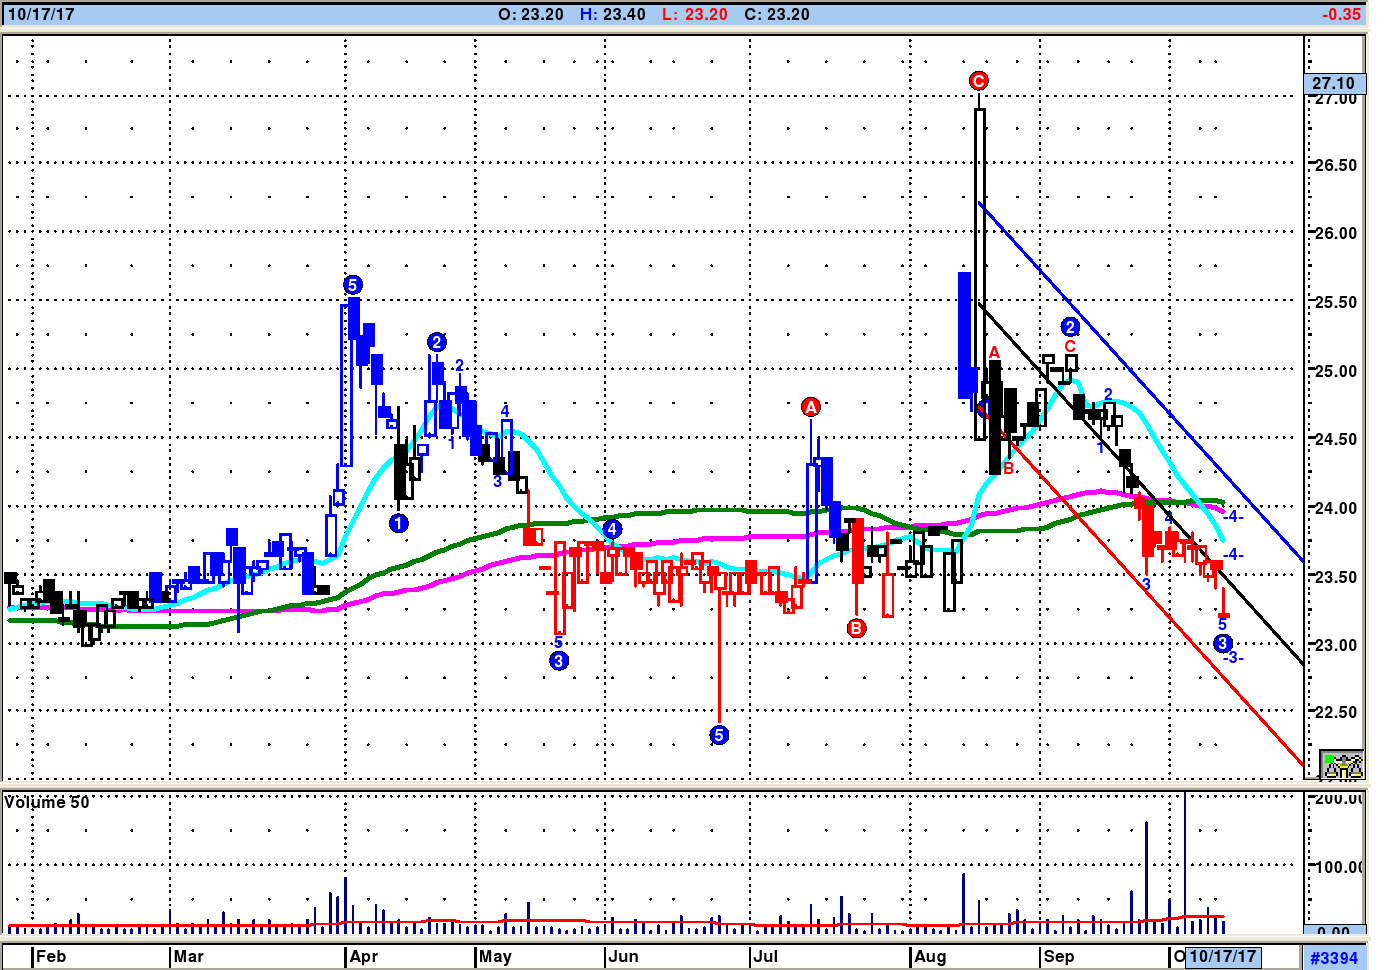Click the balance scale icon on price axis
Image resolution: width=1400 pixels, height=970 pixels.
[1341, 765]
